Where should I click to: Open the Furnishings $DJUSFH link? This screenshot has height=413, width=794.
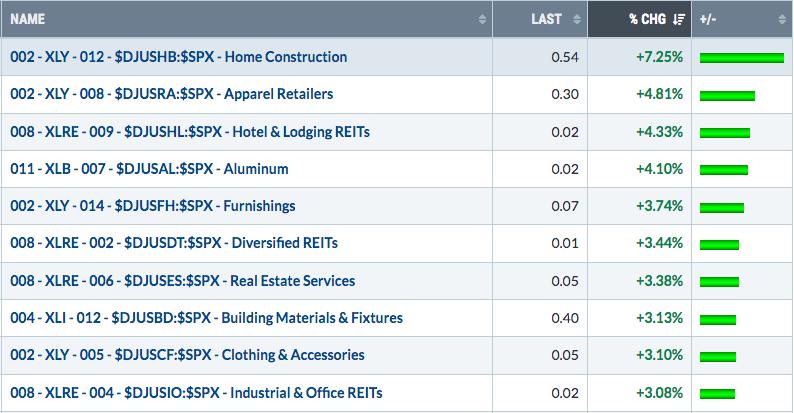pos(153,206)
